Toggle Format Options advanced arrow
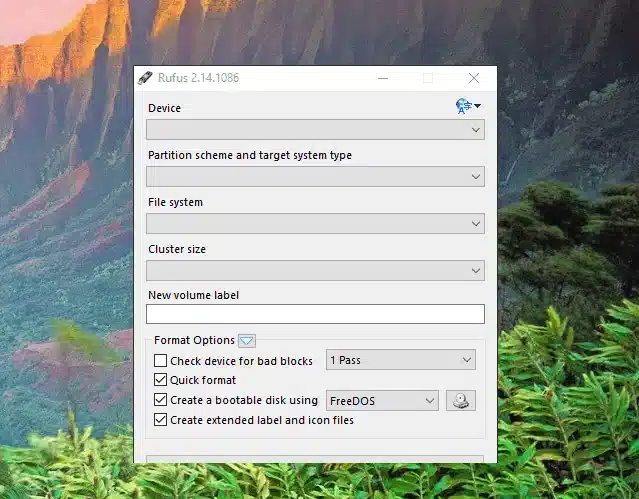The width and height of the screenshot is (639, 499). pos(247,340)
